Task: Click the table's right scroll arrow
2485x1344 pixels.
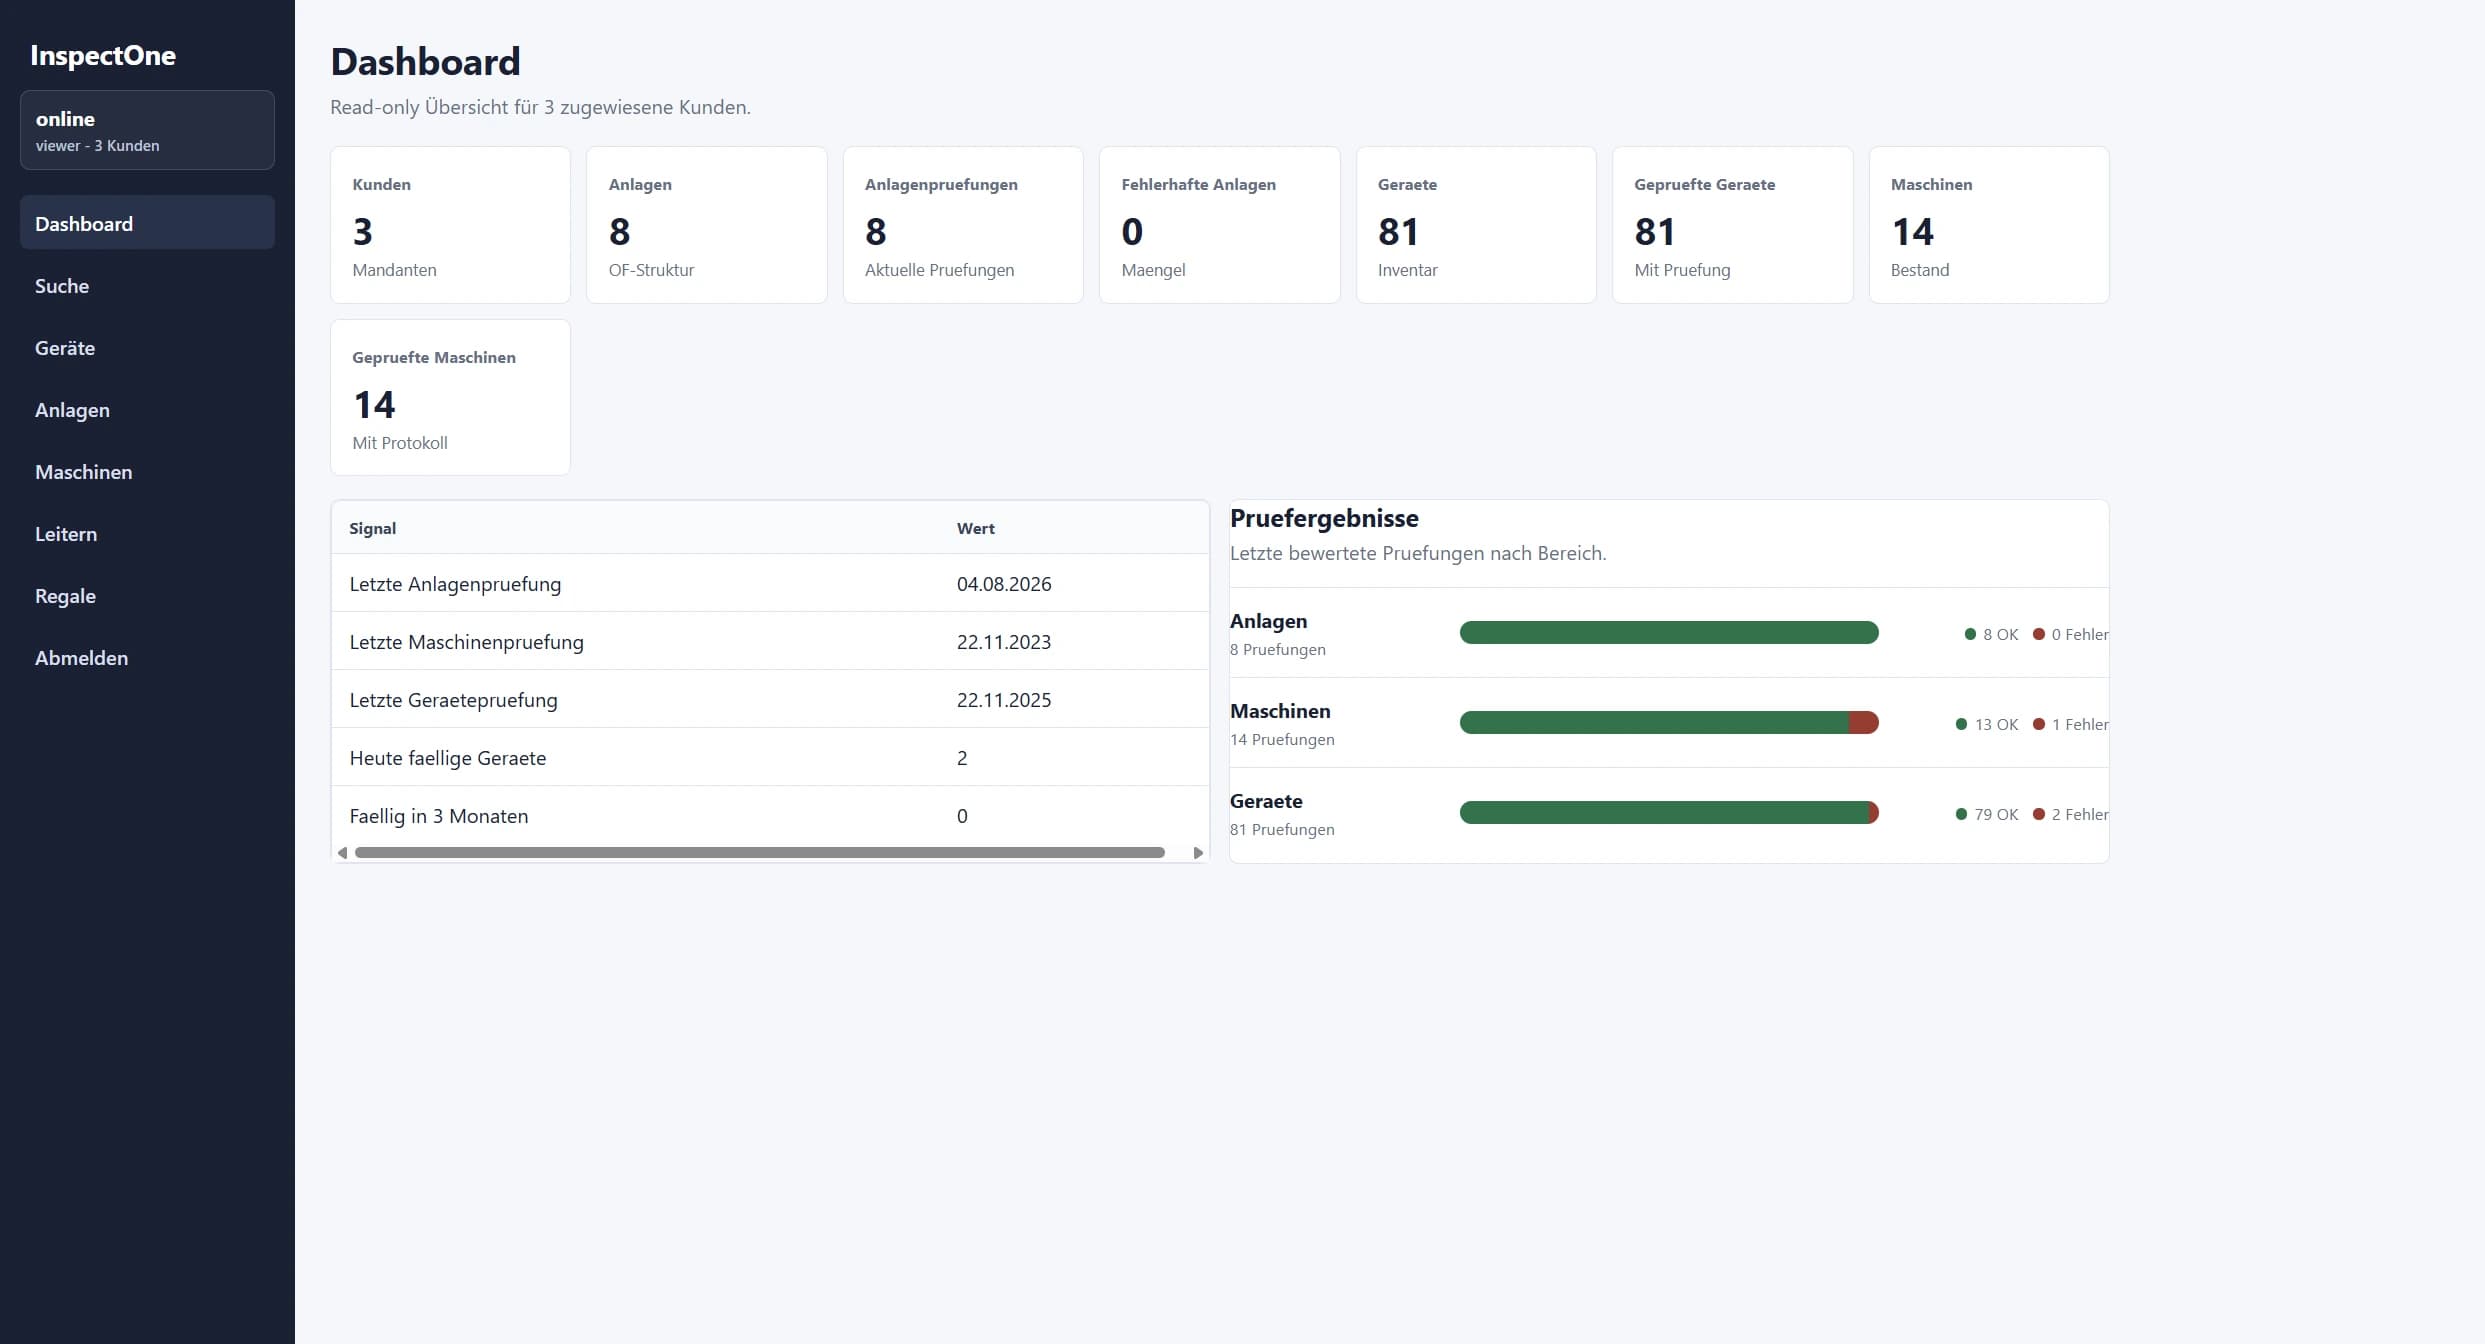Action: 1198,853
